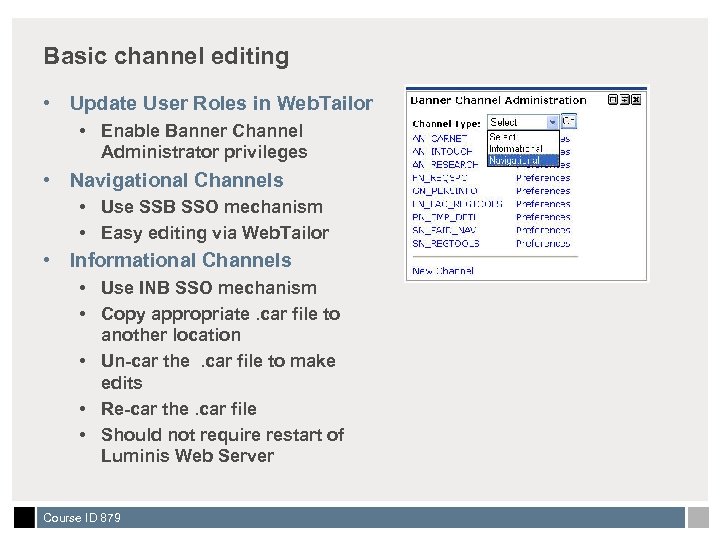Viewport: 720px width, 540px height.
Task: Click the 'Use INB SSO mechanism' bullet
Action: coord(209,288)
